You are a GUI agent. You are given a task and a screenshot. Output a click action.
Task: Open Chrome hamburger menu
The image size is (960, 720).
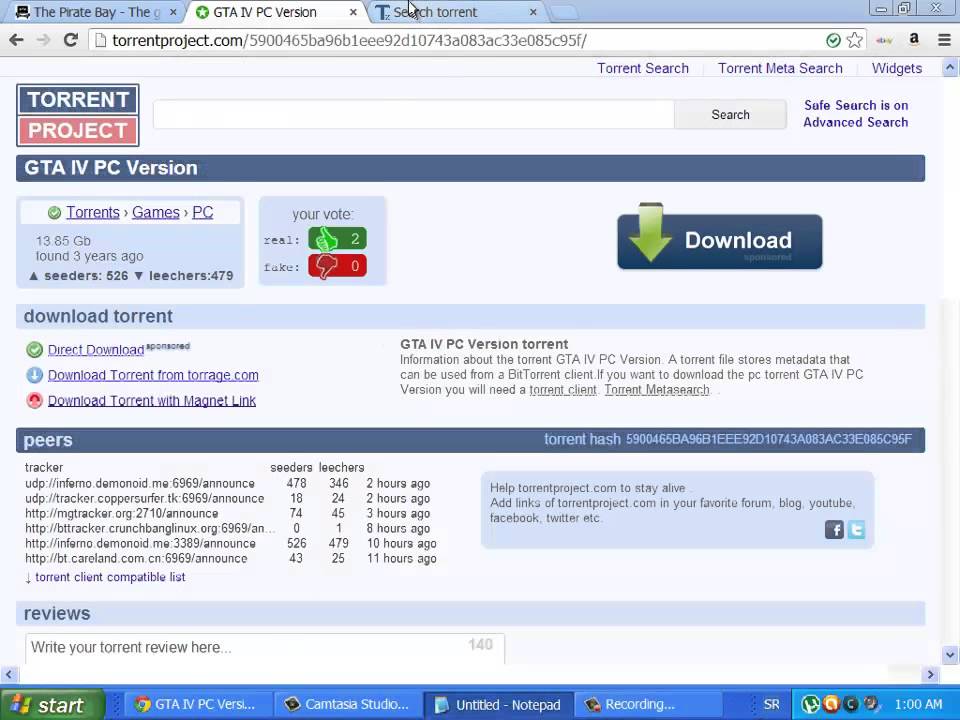(945, 40)
